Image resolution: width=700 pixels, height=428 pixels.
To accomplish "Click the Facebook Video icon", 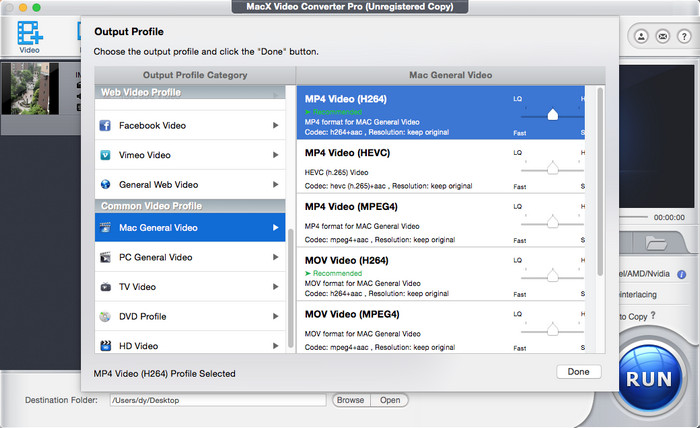I will click(x=105, y=125).
